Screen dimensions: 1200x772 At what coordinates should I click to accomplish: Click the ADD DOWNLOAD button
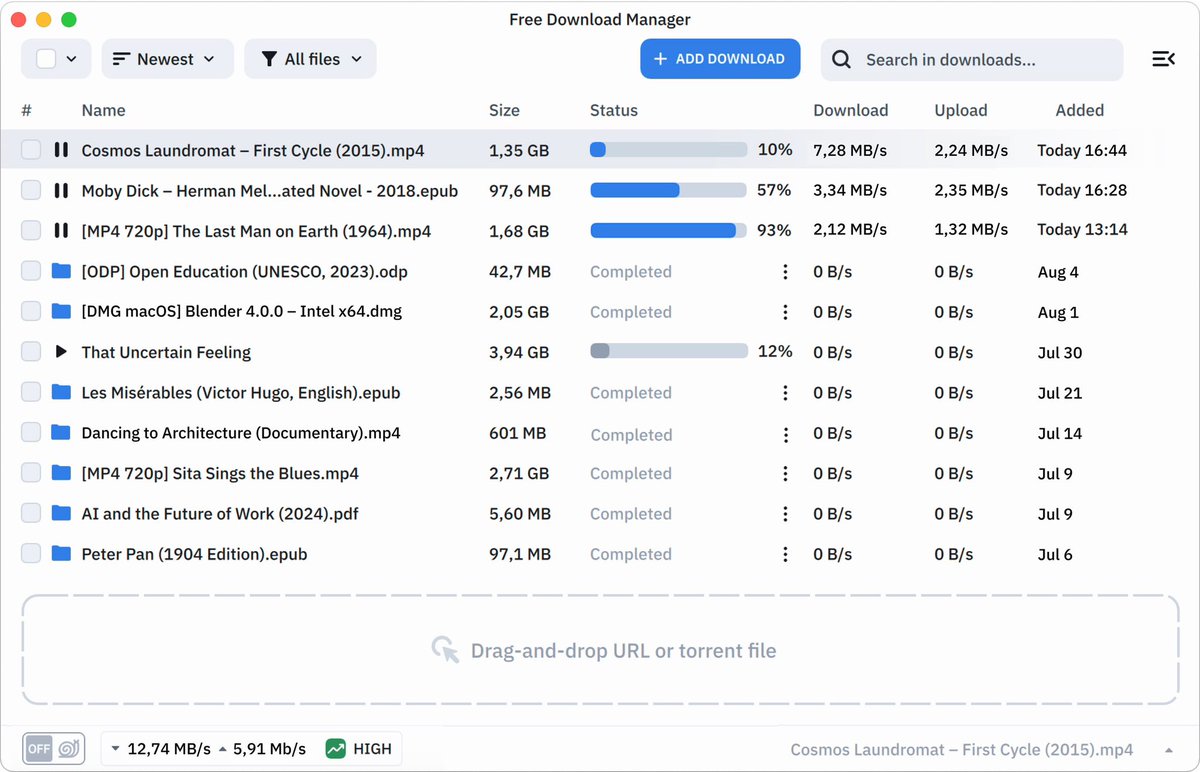coord(720,59)
